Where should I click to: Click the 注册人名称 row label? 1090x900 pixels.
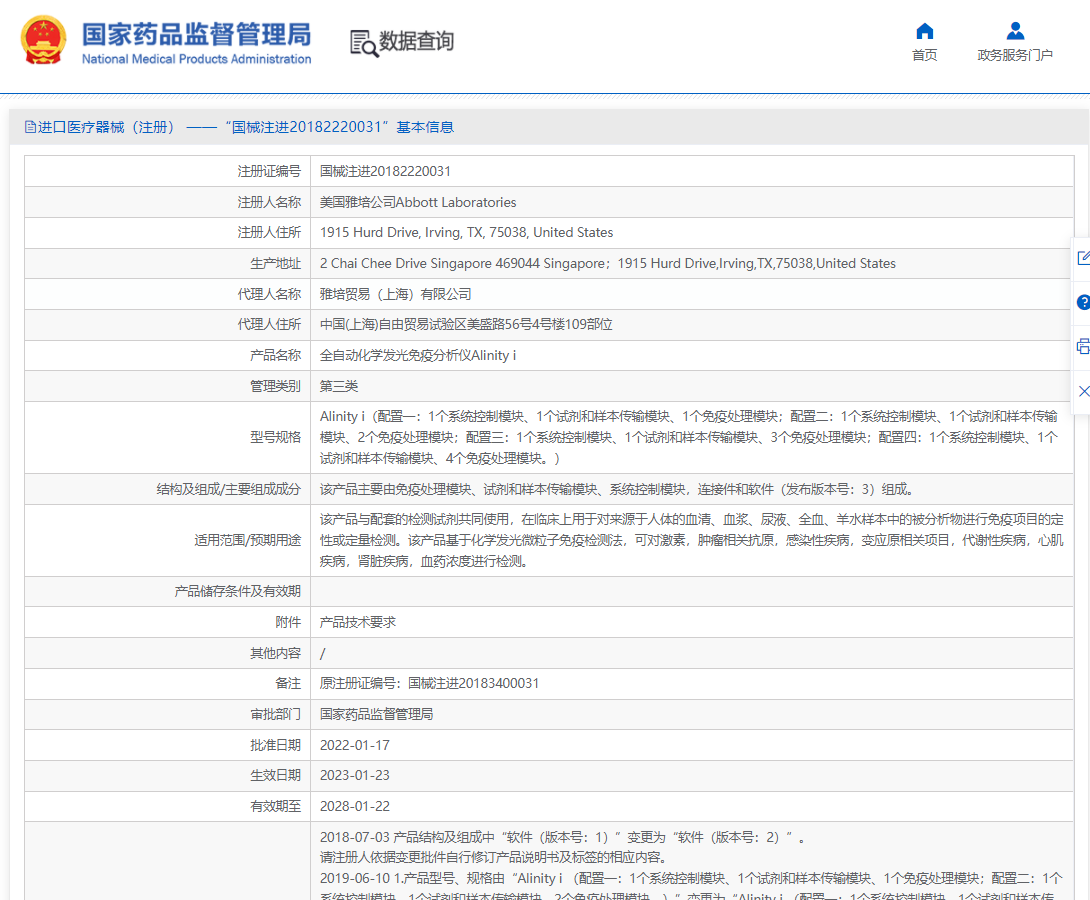tap(269, 202)
